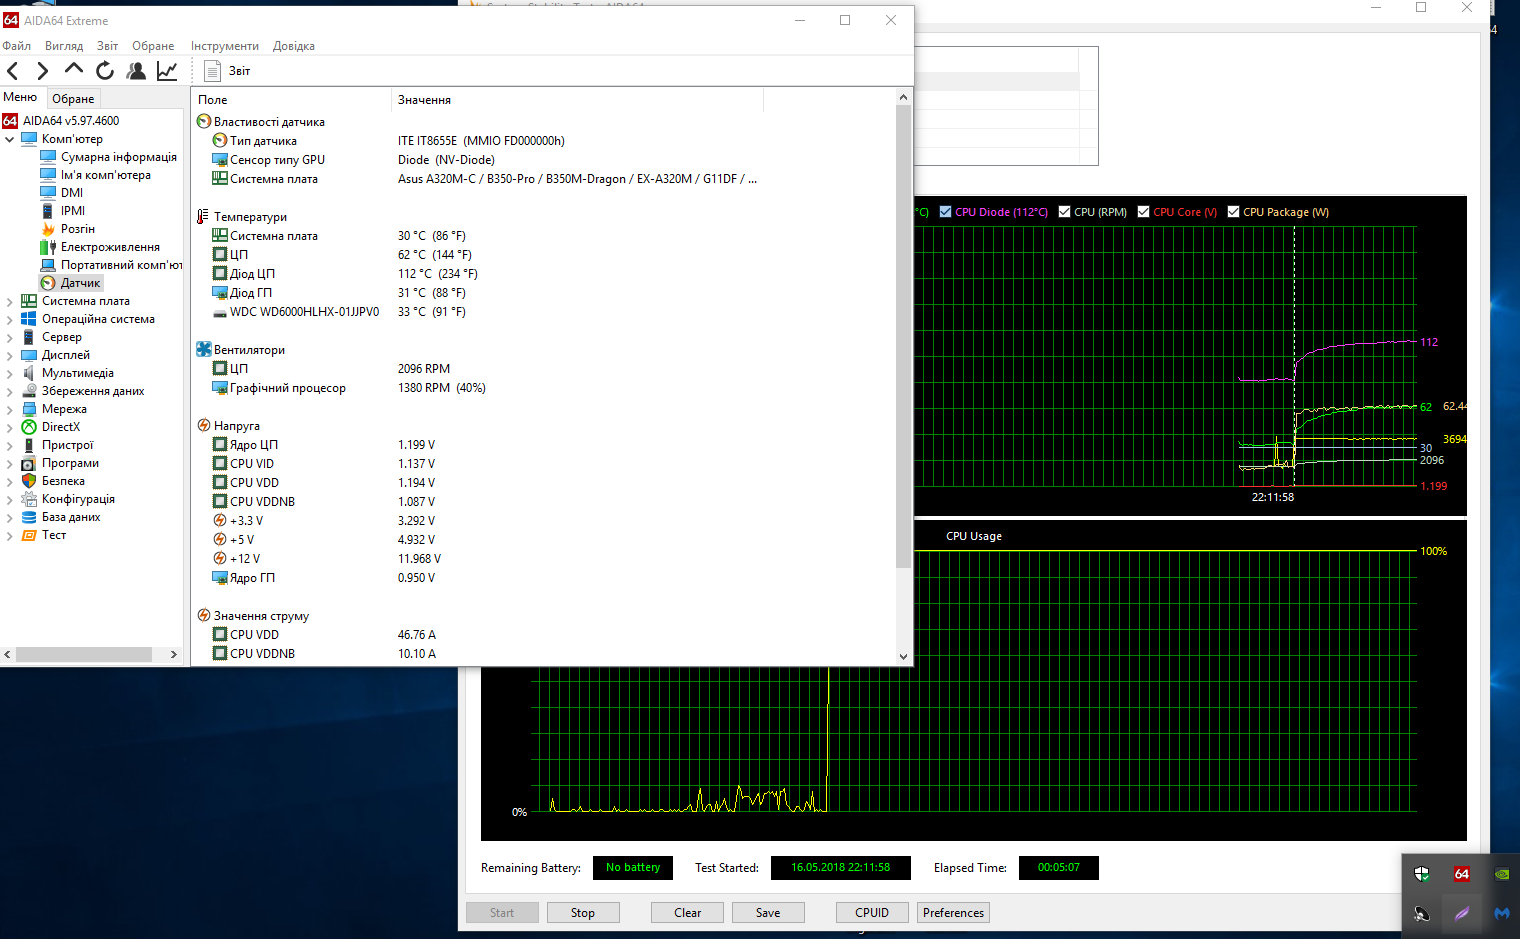The width and height of the screenshot is (1520, 939).
Task: Switch to the Меню tab
Action: click(20, 97)
